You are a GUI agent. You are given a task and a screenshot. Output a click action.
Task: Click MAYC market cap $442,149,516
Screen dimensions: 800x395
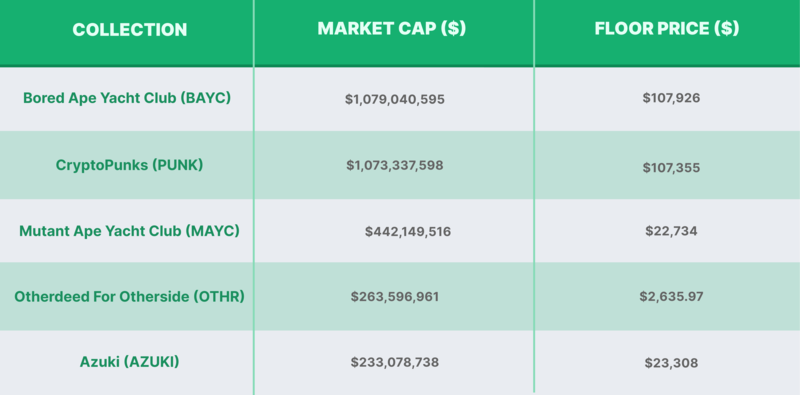[x=408, y=232]
